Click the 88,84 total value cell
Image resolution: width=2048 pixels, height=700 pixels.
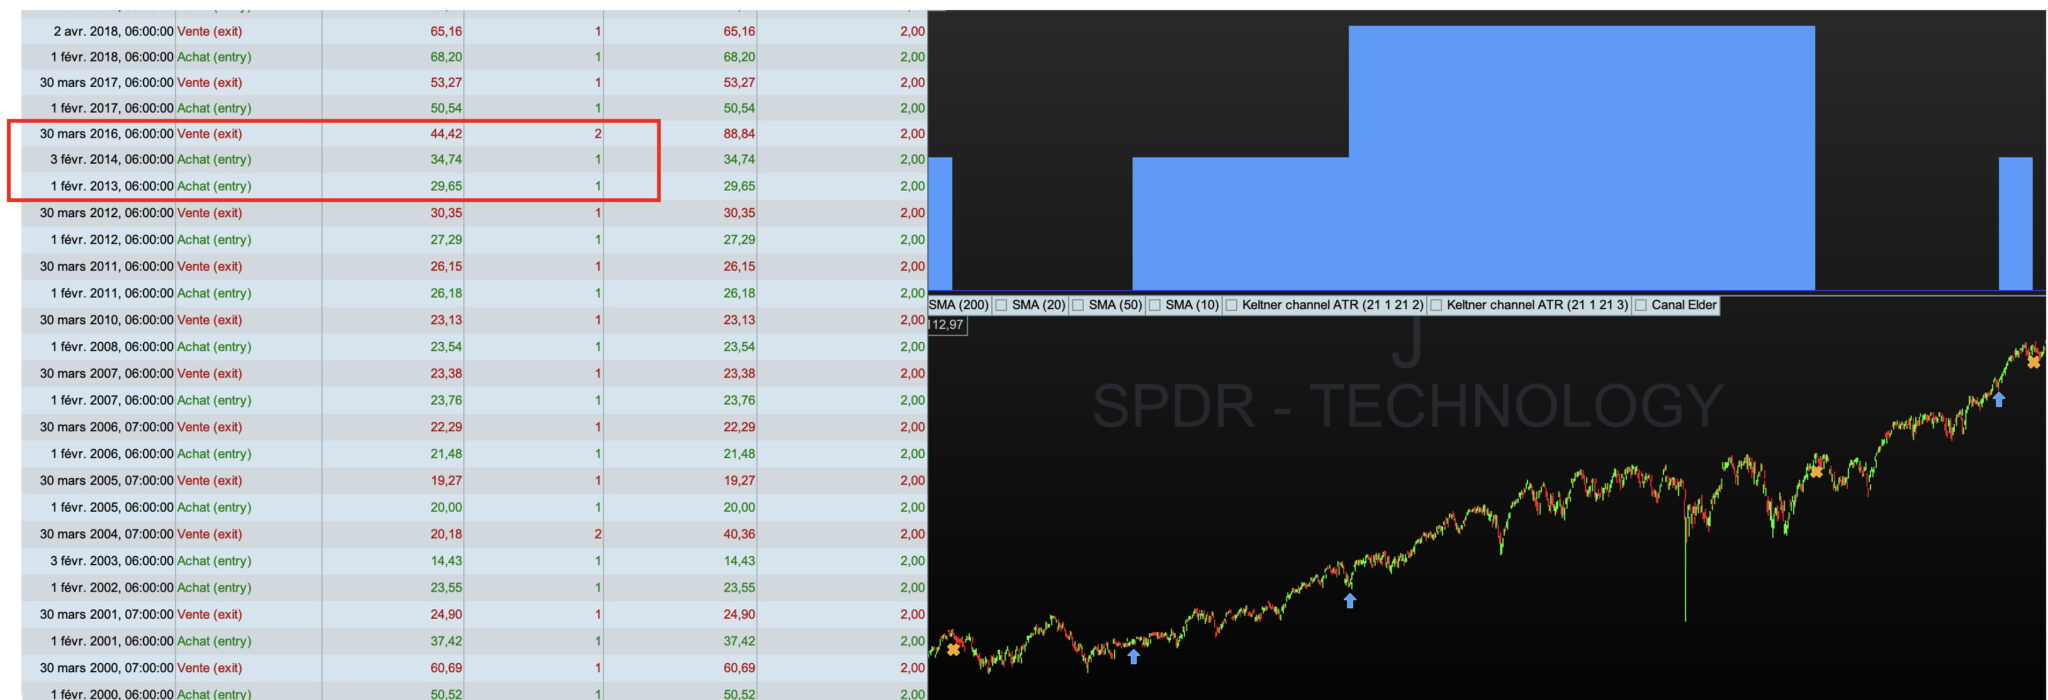(x=739, y=134)
